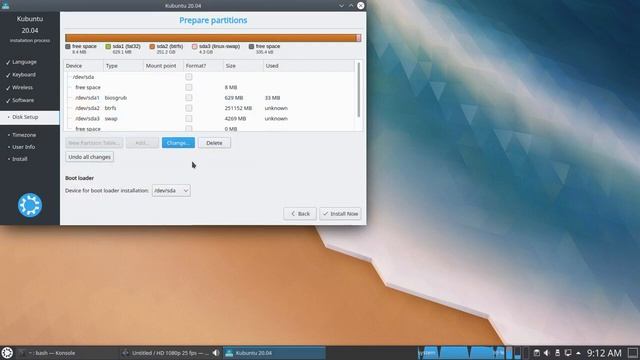This screenshot has width=640, height=360.
Task: Click the Show Desktop button at the taskbar end
Action: click(x=633, y=353)
